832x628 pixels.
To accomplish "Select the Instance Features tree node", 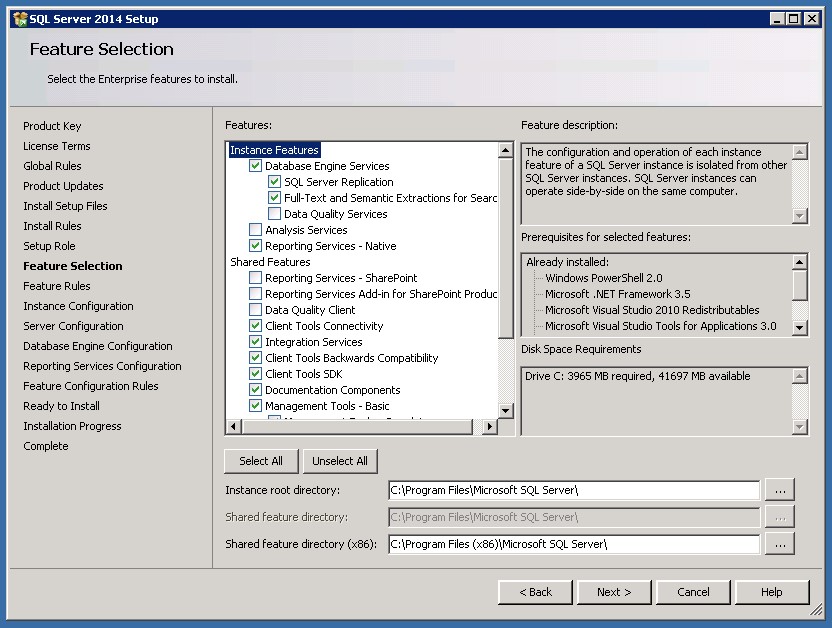I will tap(274, 150).
